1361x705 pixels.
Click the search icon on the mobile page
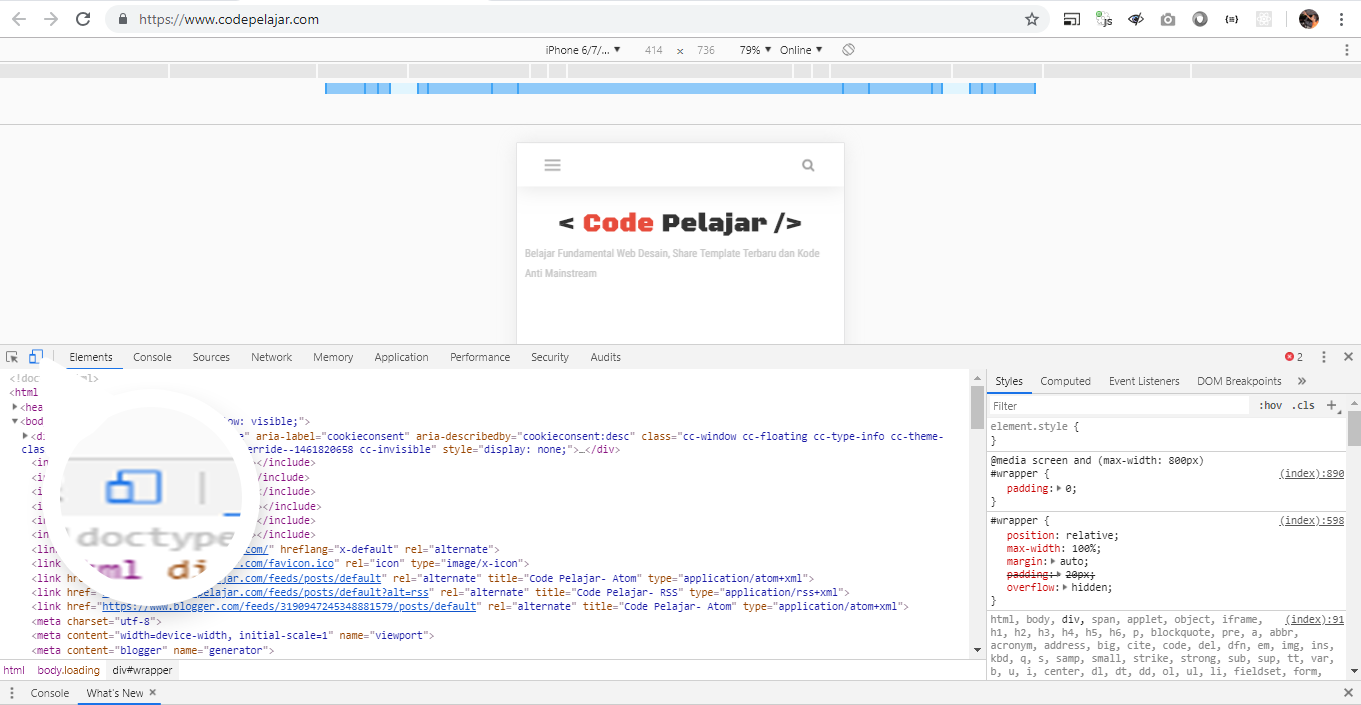click(808, 165)
